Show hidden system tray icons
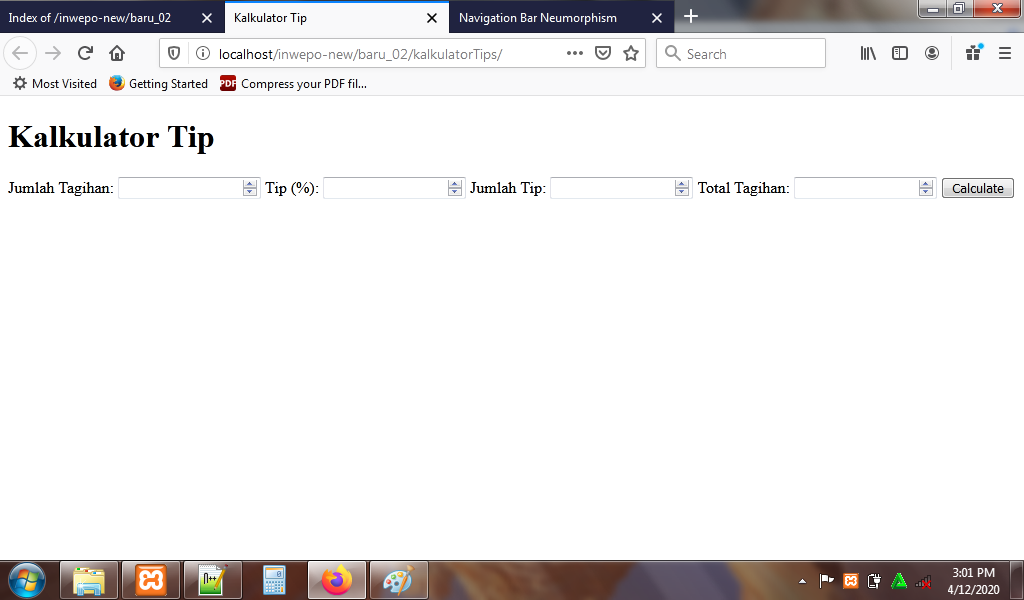This screenshot has width=1024, height=600. 803,581
